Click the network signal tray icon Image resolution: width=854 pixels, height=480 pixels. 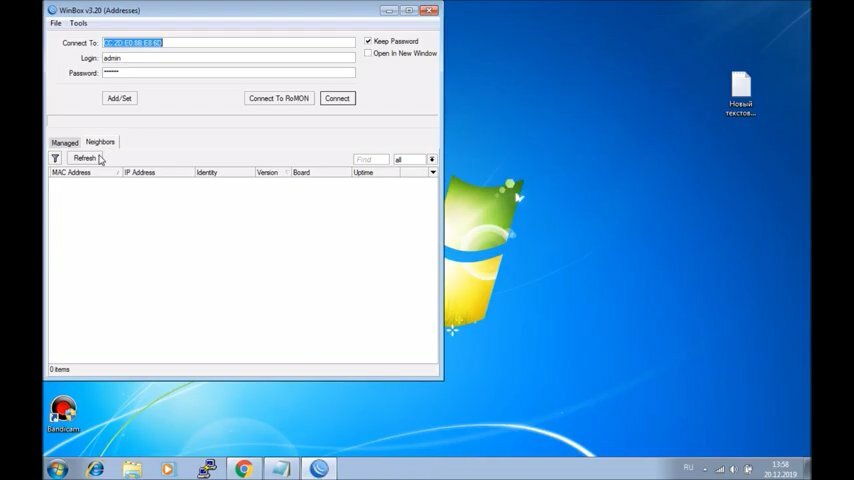pos(720,469)
